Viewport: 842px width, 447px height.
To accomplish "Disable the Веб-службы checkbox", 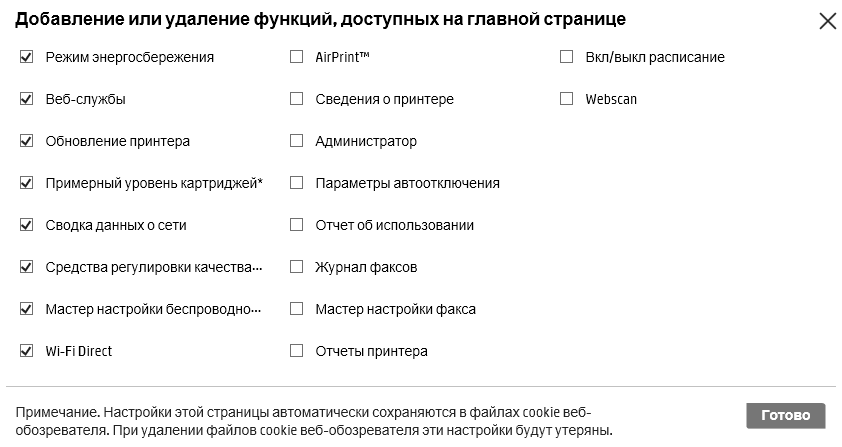I will tap(27, 99).
